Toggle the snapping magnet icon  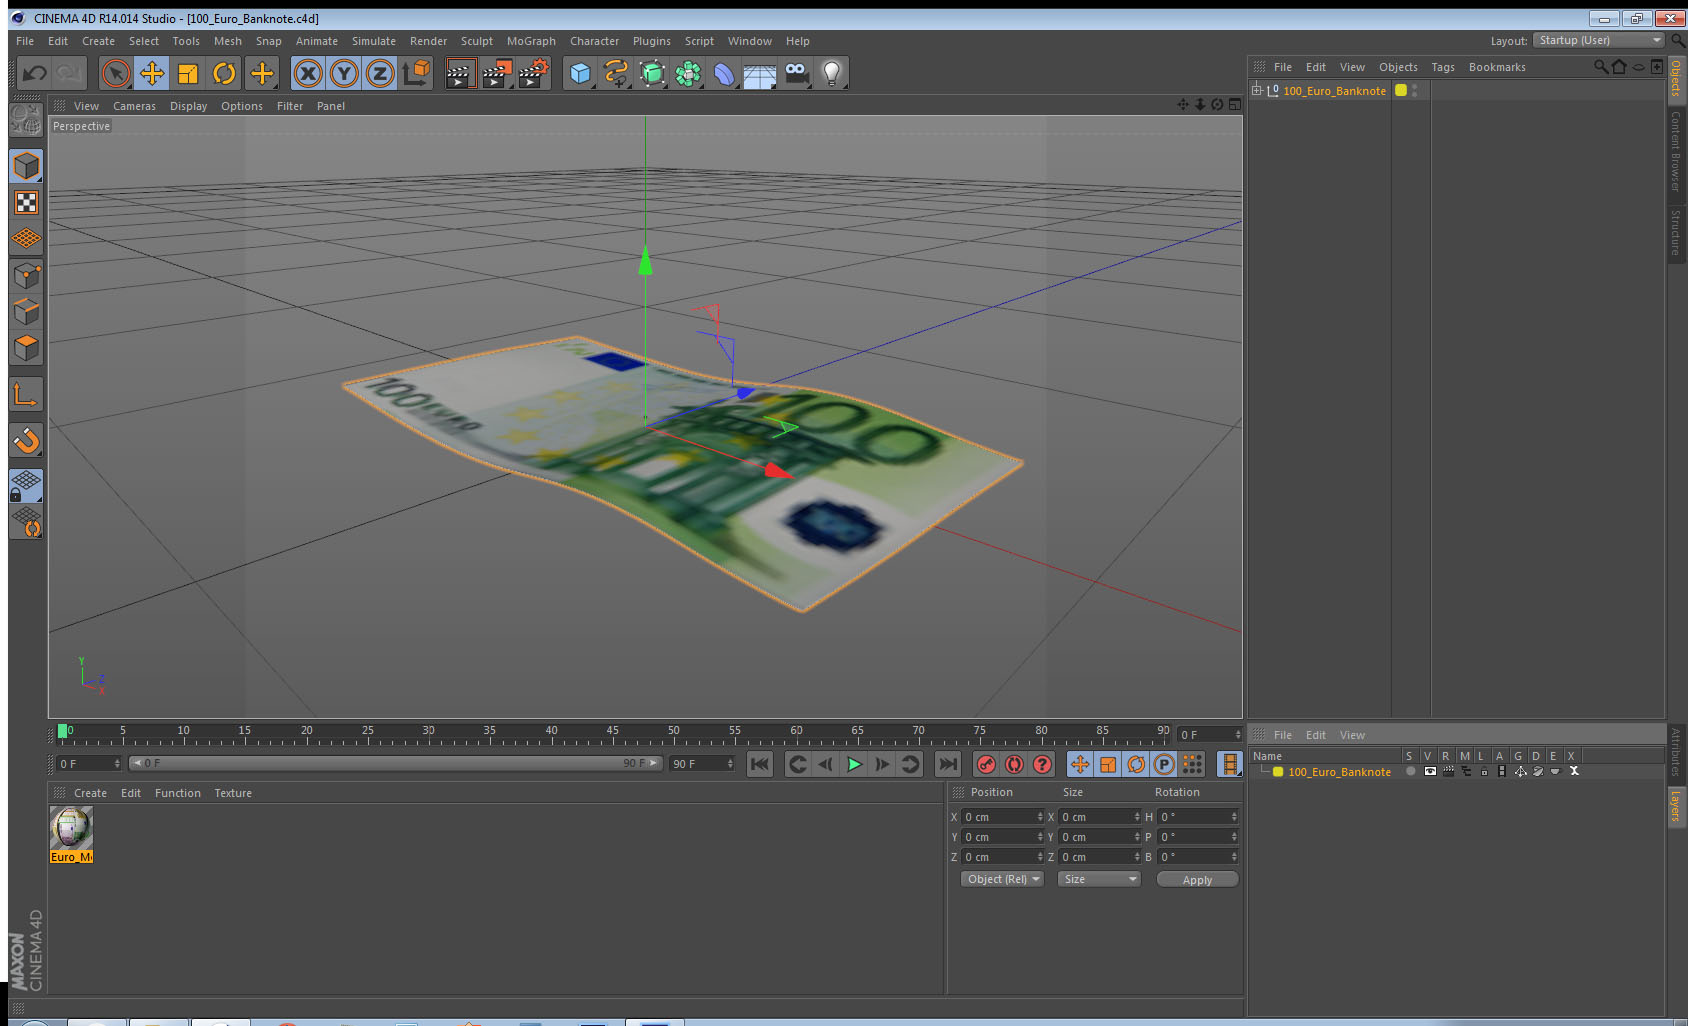point(26,440)
